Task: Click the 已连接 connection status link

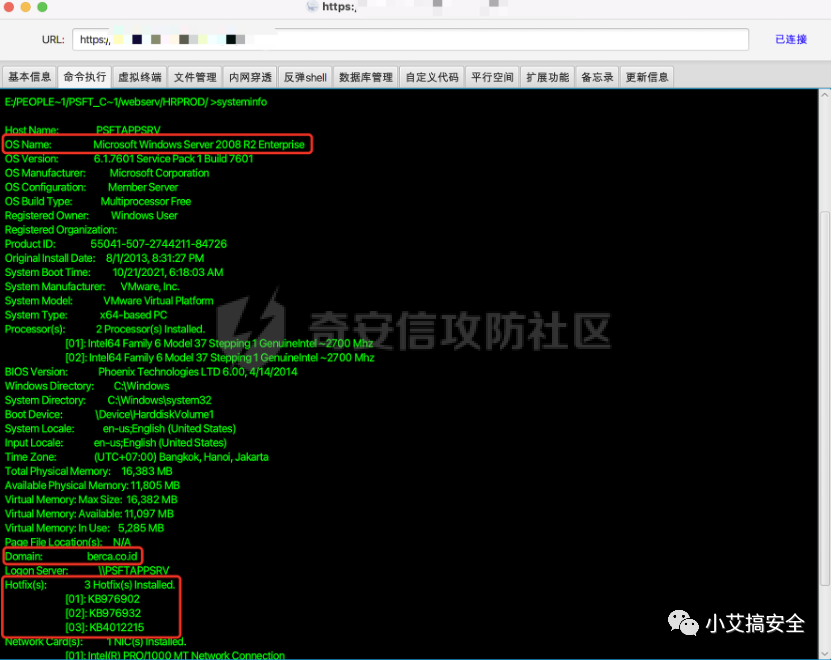Action: pyautogui.click(x=791, y=39)
